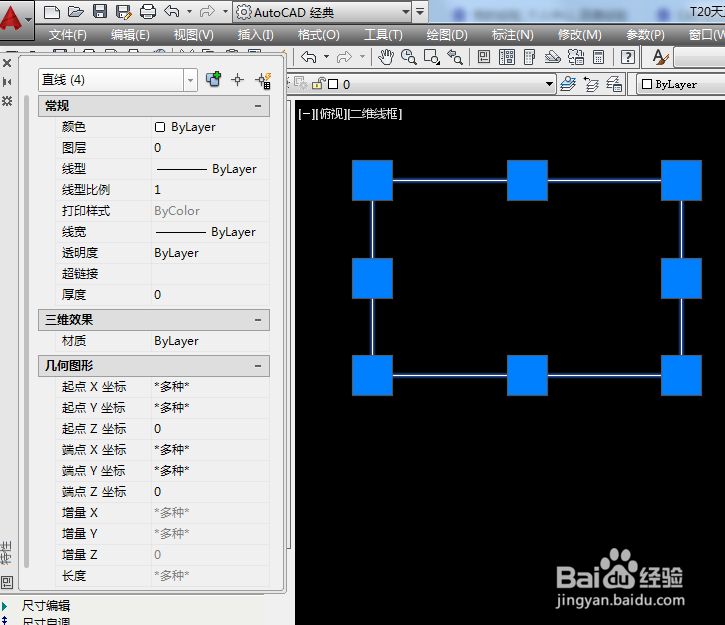Collapse the 三维效果 section
725x625 pixels.
258,320
